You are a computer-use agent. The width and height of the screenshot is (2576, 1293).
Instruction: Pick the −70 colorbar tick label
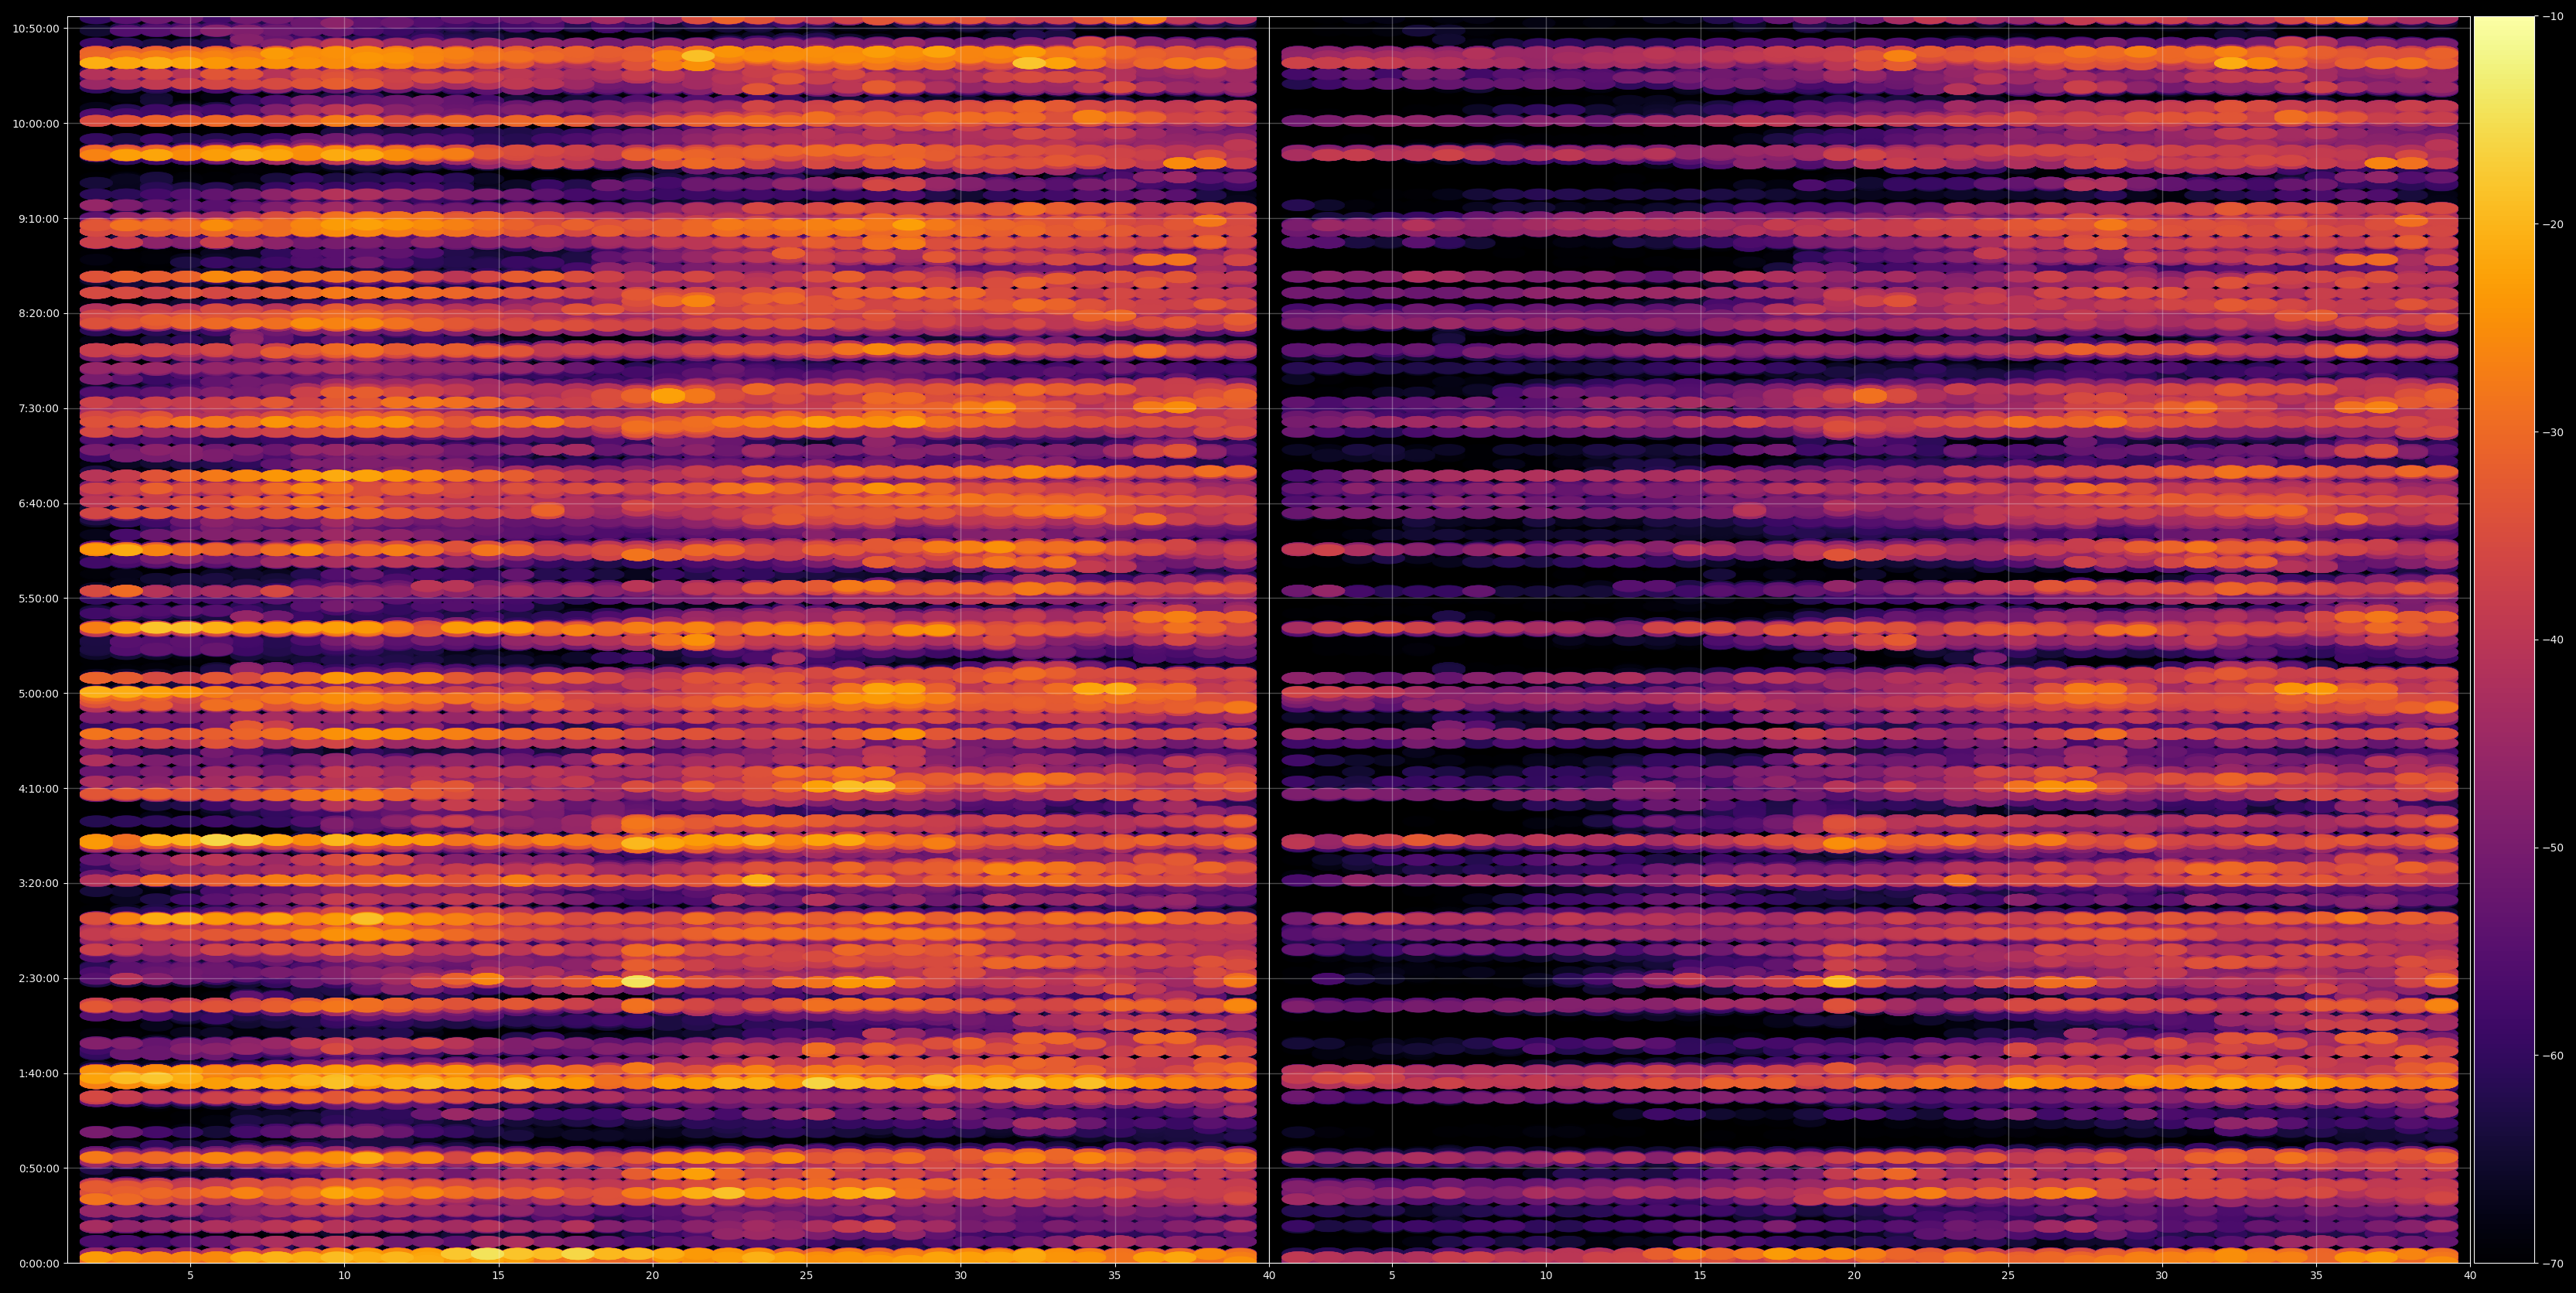2553,1263
